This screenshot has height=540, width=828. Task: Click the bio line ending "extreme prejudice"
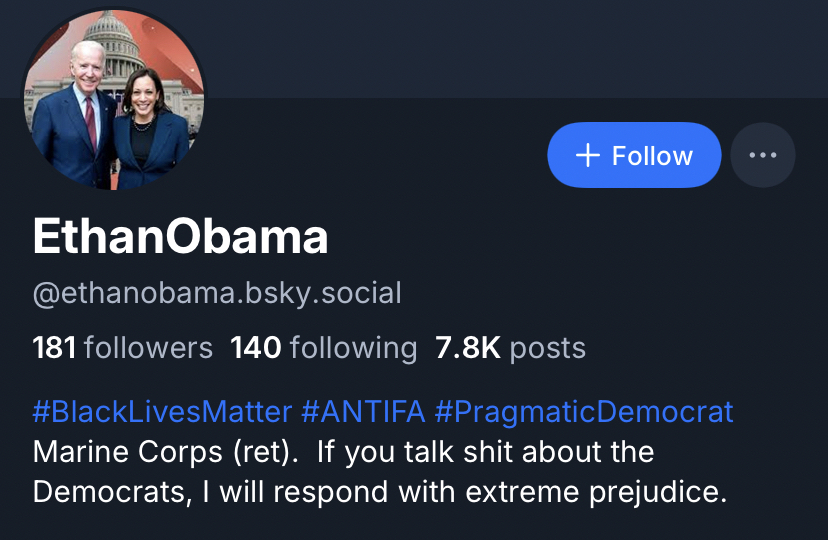[379, 492]
